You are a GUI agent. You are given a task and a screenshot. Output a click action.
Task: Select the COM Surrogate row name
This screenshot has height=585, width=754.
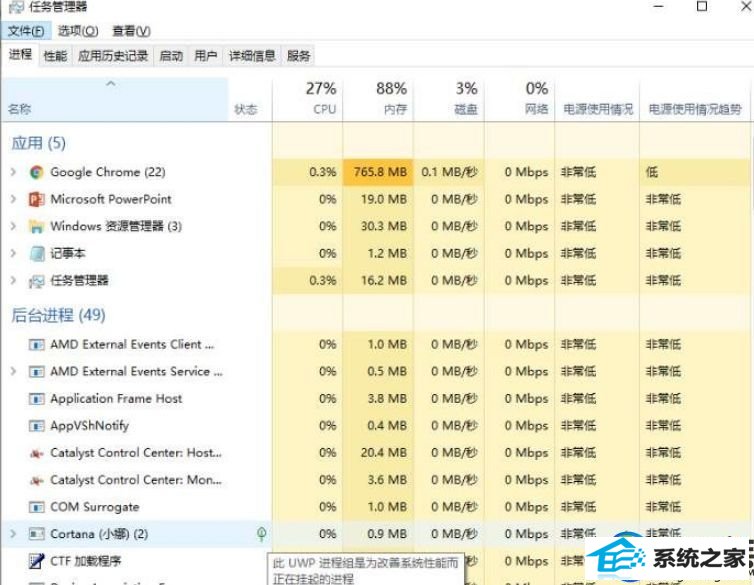tap(94, 507)
